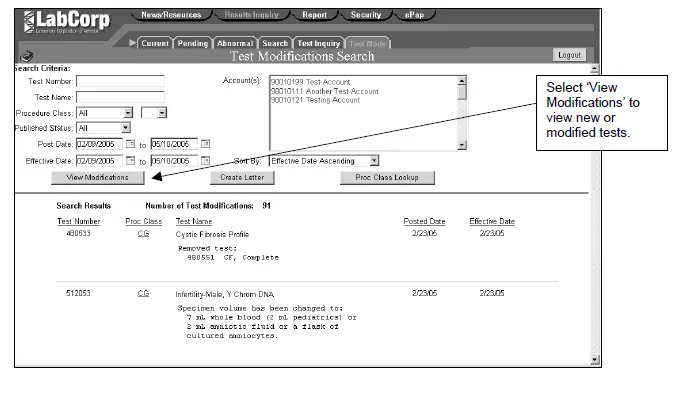The width and height of the screenshot is (700, 402).
Task: Sort results by Posted Date column
Action: [x=424, y=221]
